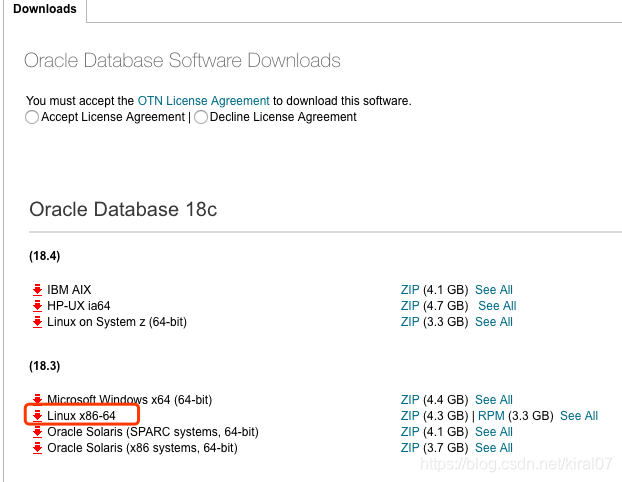
Task: Click the download icon beside Linux on System z
Action: tap(37, 322)
